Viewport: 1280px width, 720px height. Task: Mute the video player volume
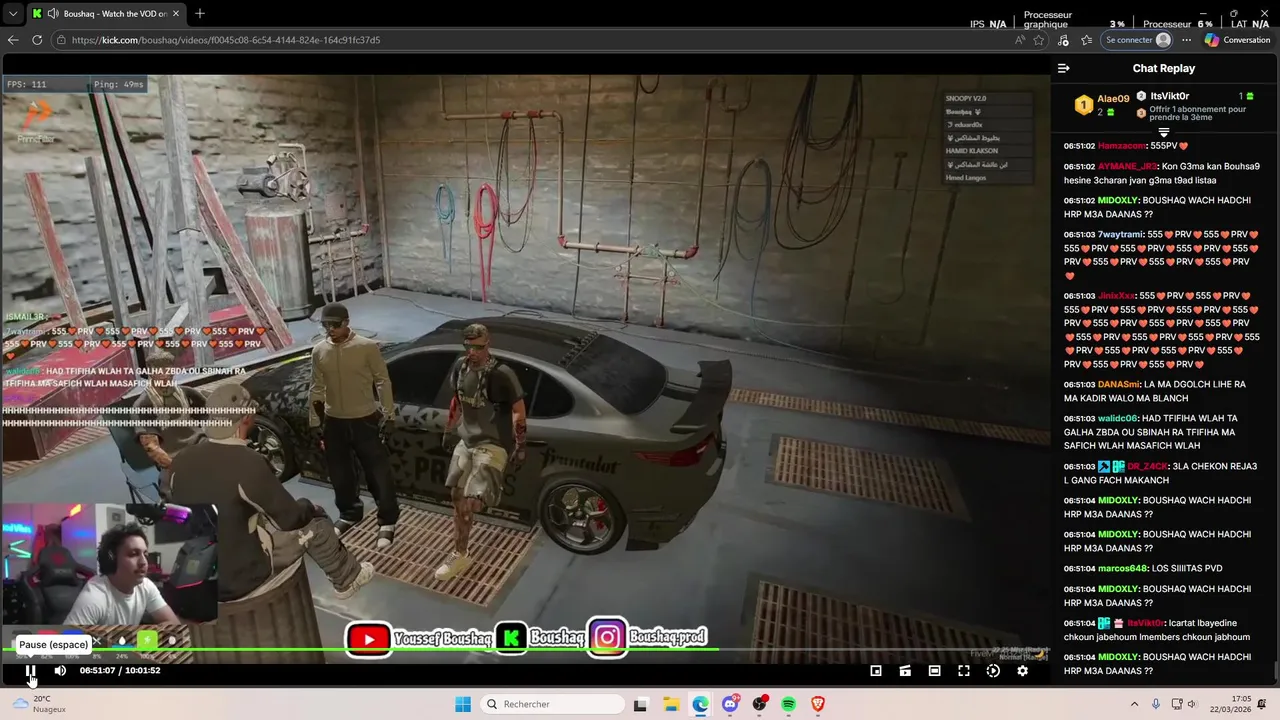60,671
